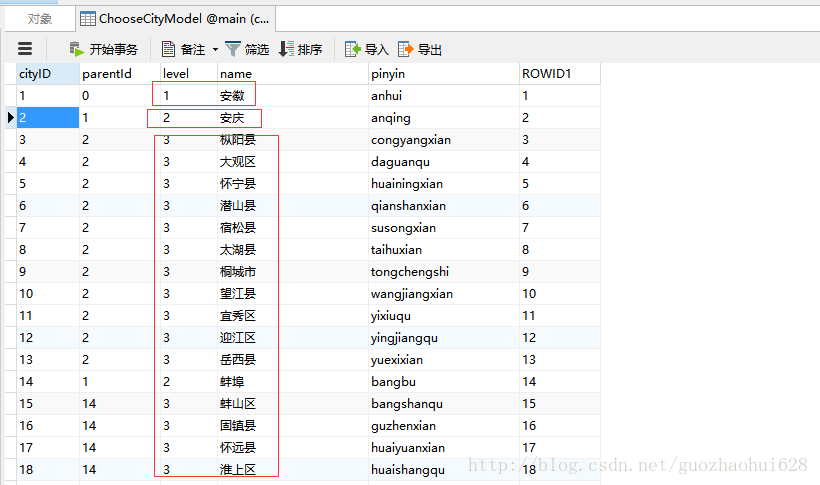Expand the 备注 dropdown arrow
820x485 pixels.
pos(215,50)
